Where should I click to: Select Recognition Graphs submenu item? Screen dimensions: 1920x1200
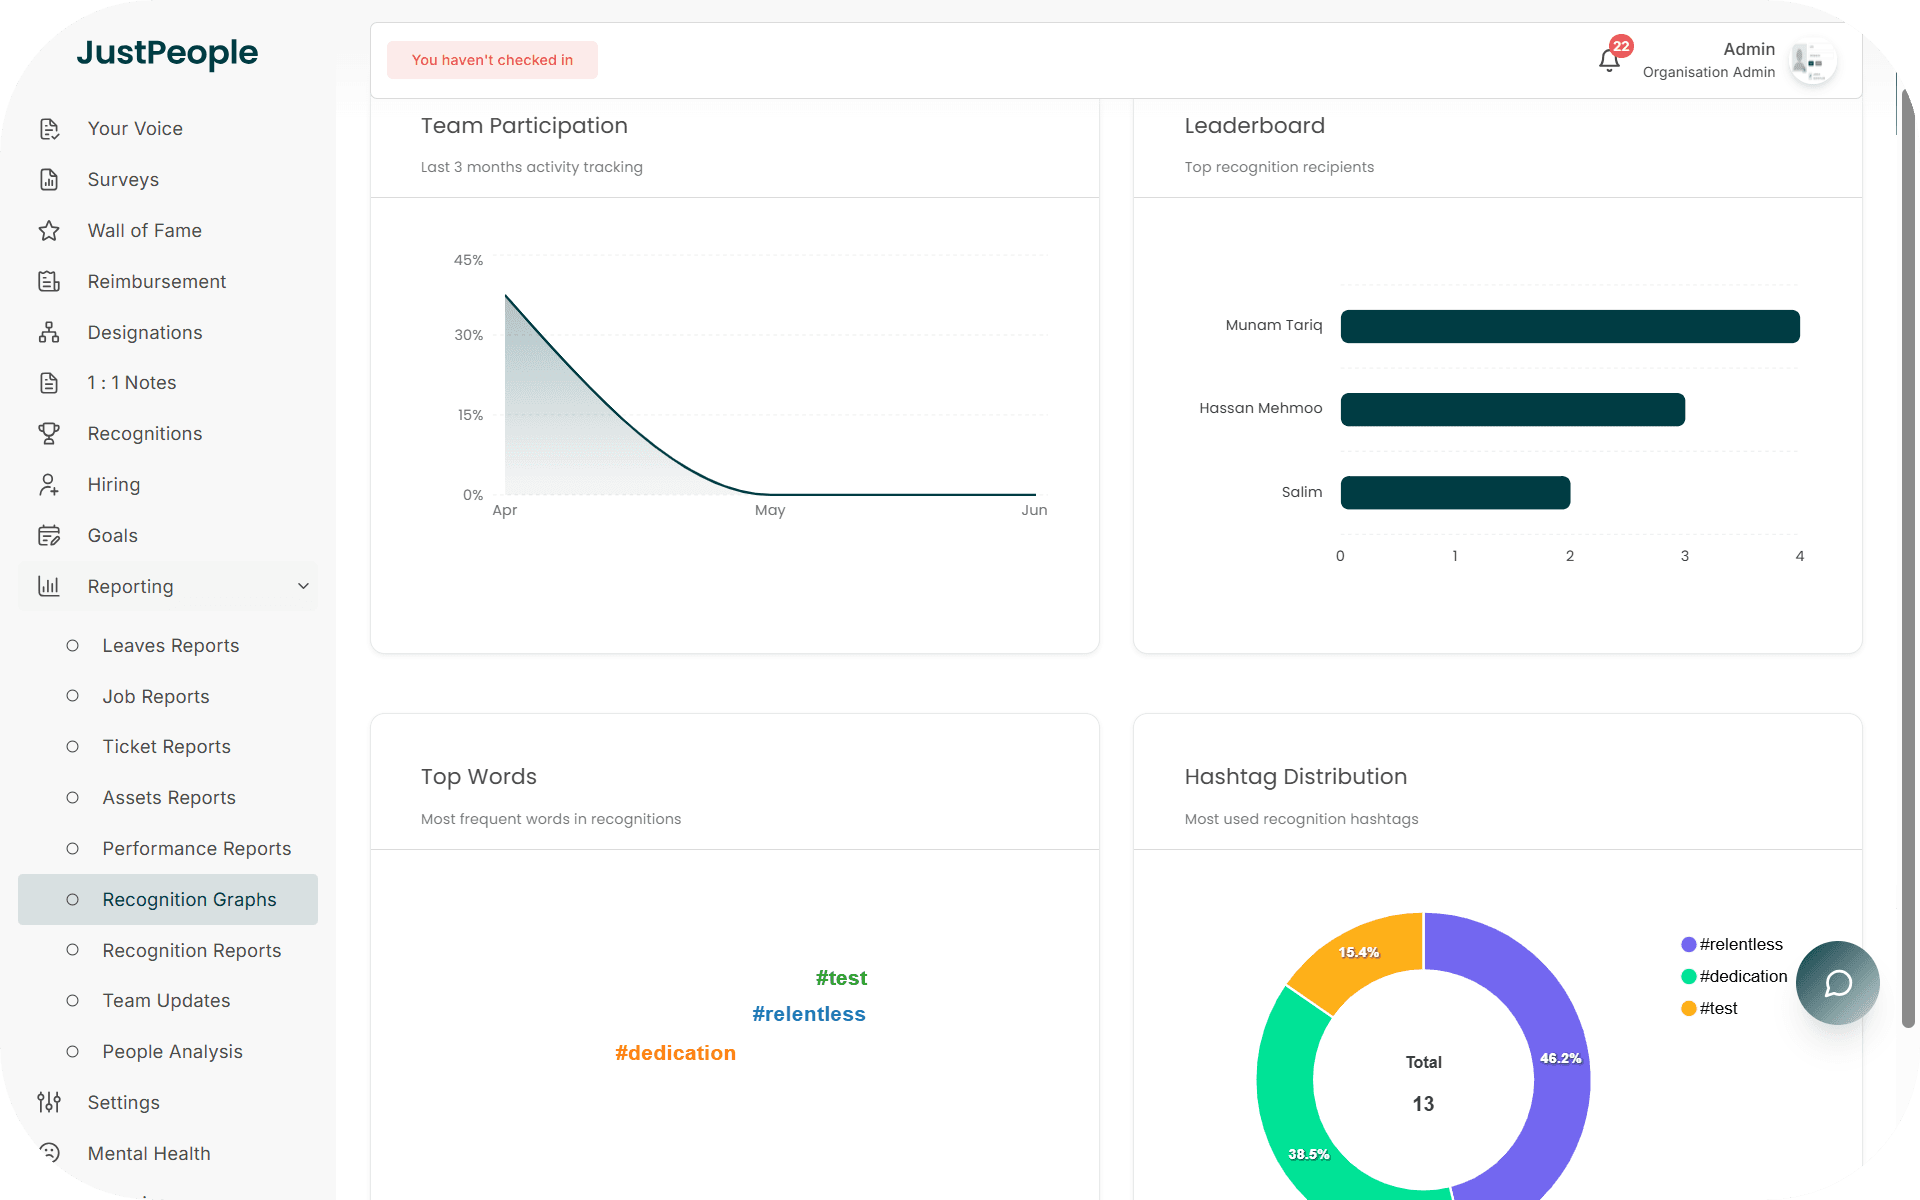point(168,900)
